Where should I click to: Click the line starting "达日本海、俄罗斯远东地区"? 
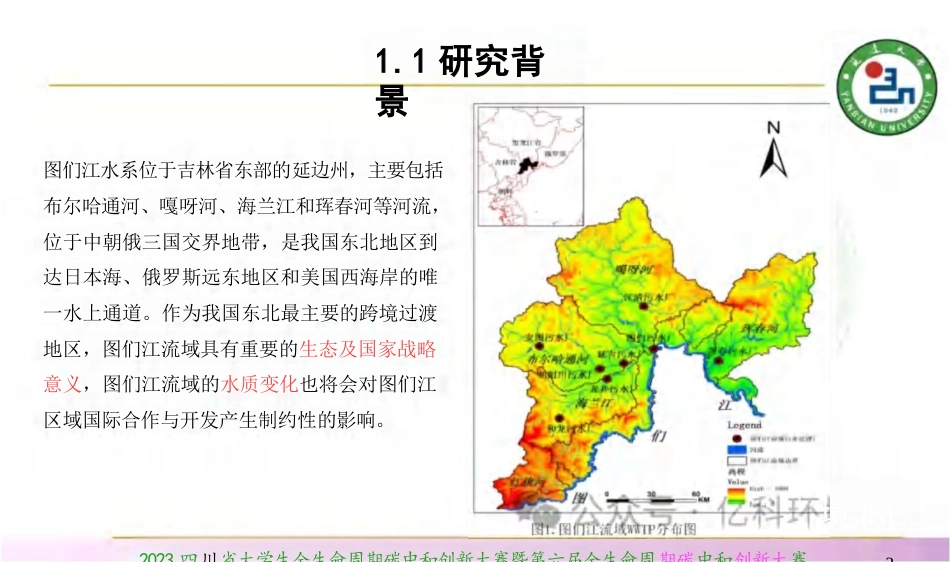coord(241,277)
